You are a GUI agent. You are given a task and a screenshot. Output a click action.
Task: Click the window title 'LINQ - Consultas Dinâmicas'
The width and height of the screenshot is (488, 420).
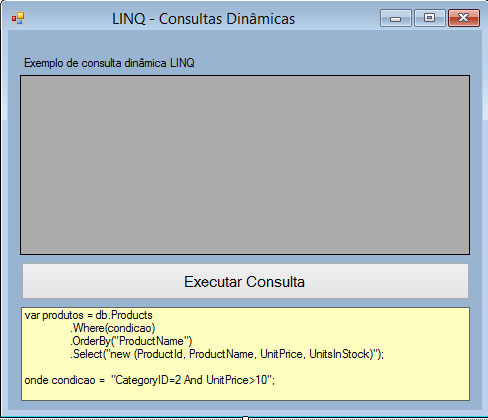[203, 19]
